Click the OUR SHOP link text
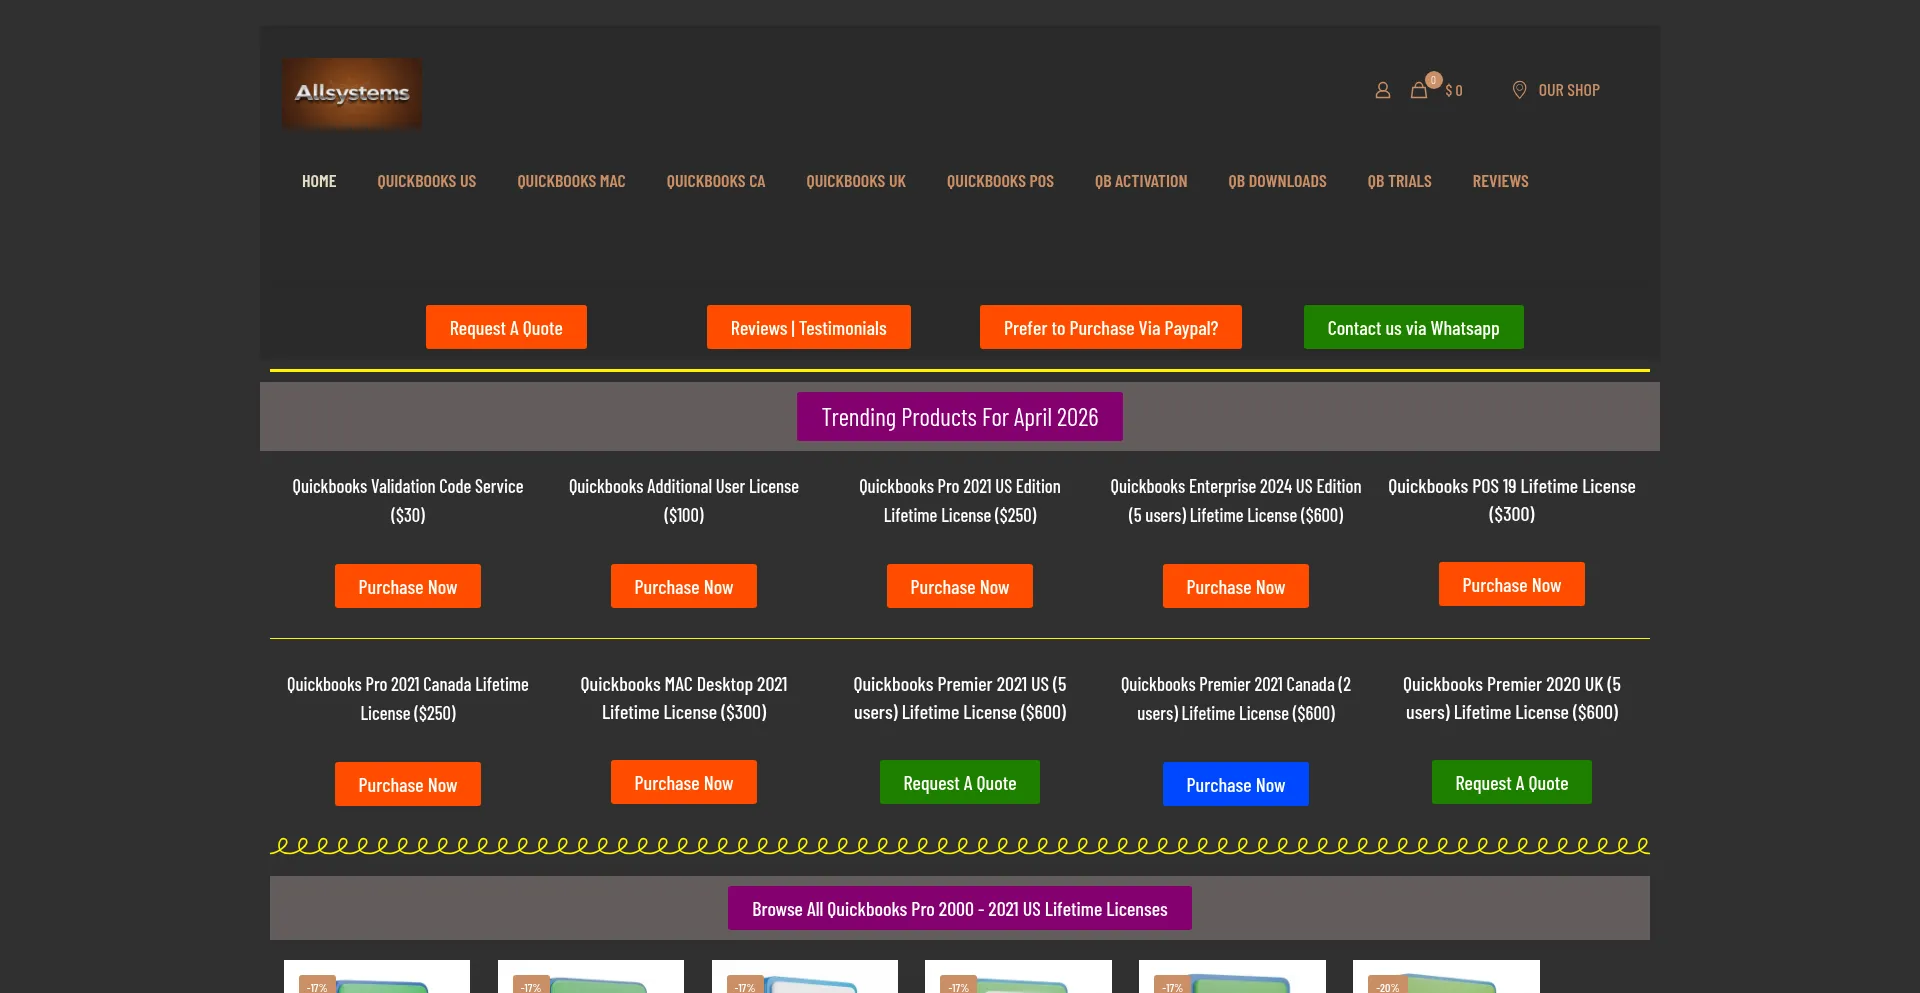Image resolution: width=1920 pixels, height=993 pixels. tap(1569, 90)
